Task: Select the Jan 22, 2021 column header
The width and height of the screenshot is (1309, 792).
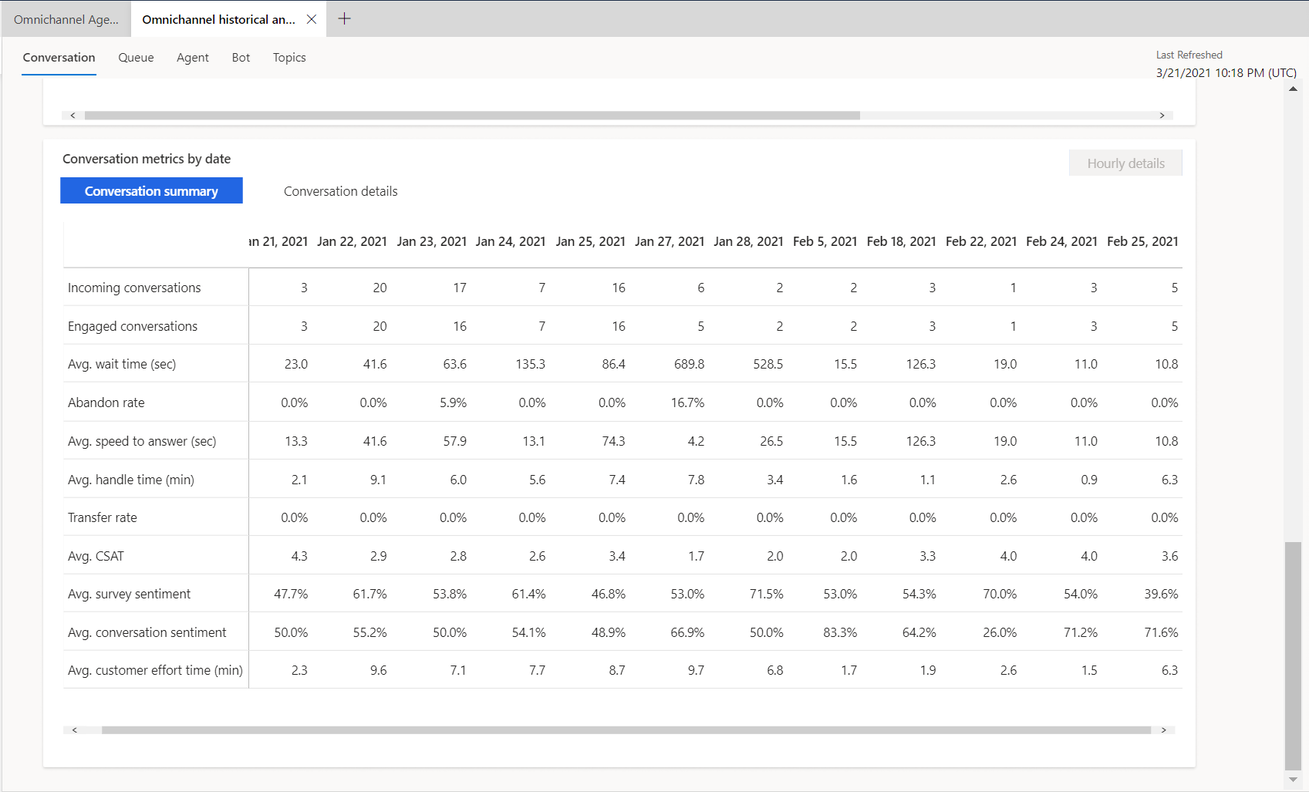Action: click(352, 241)
